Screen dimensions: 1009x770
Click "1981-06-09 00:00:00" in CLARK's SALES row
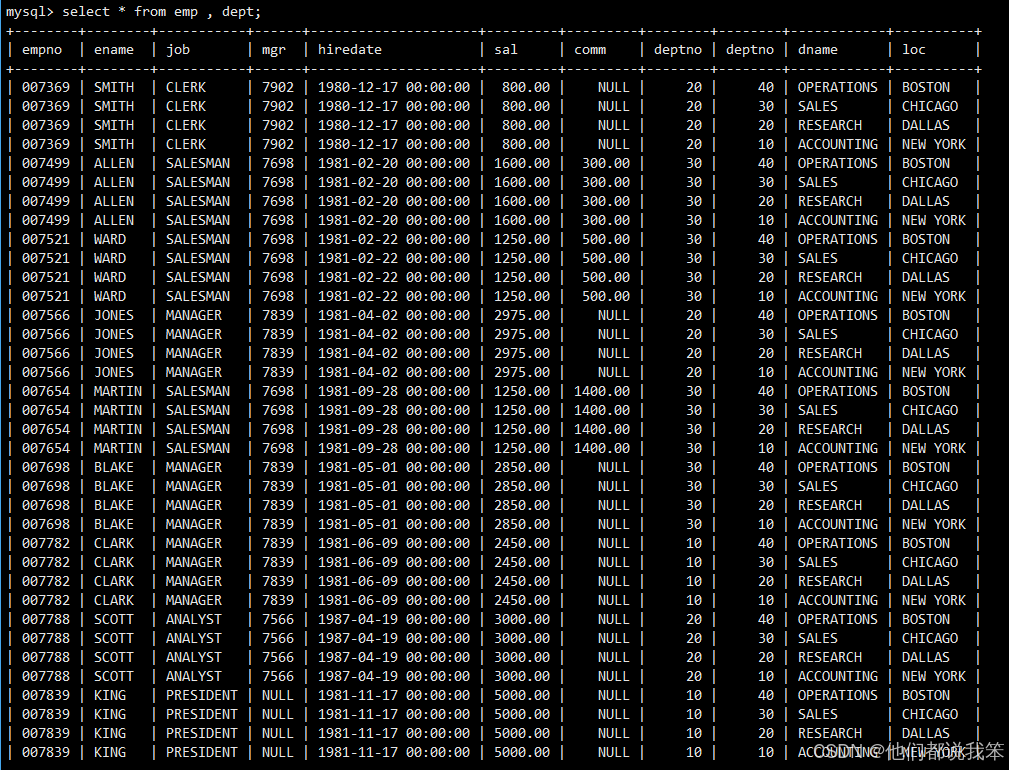click(394, 562)
